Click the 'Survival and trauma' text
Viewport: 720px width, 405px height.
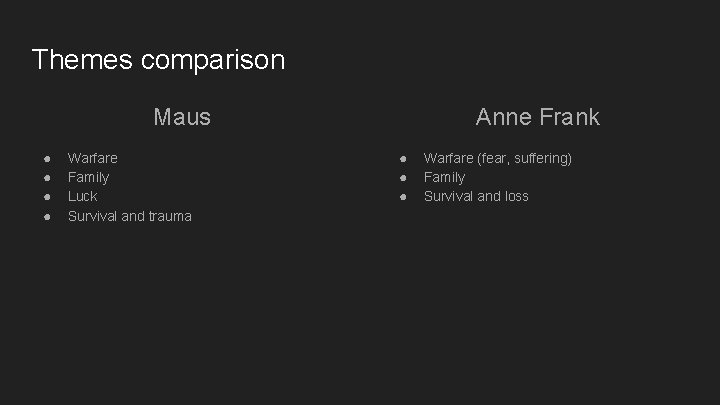point(129,216)
